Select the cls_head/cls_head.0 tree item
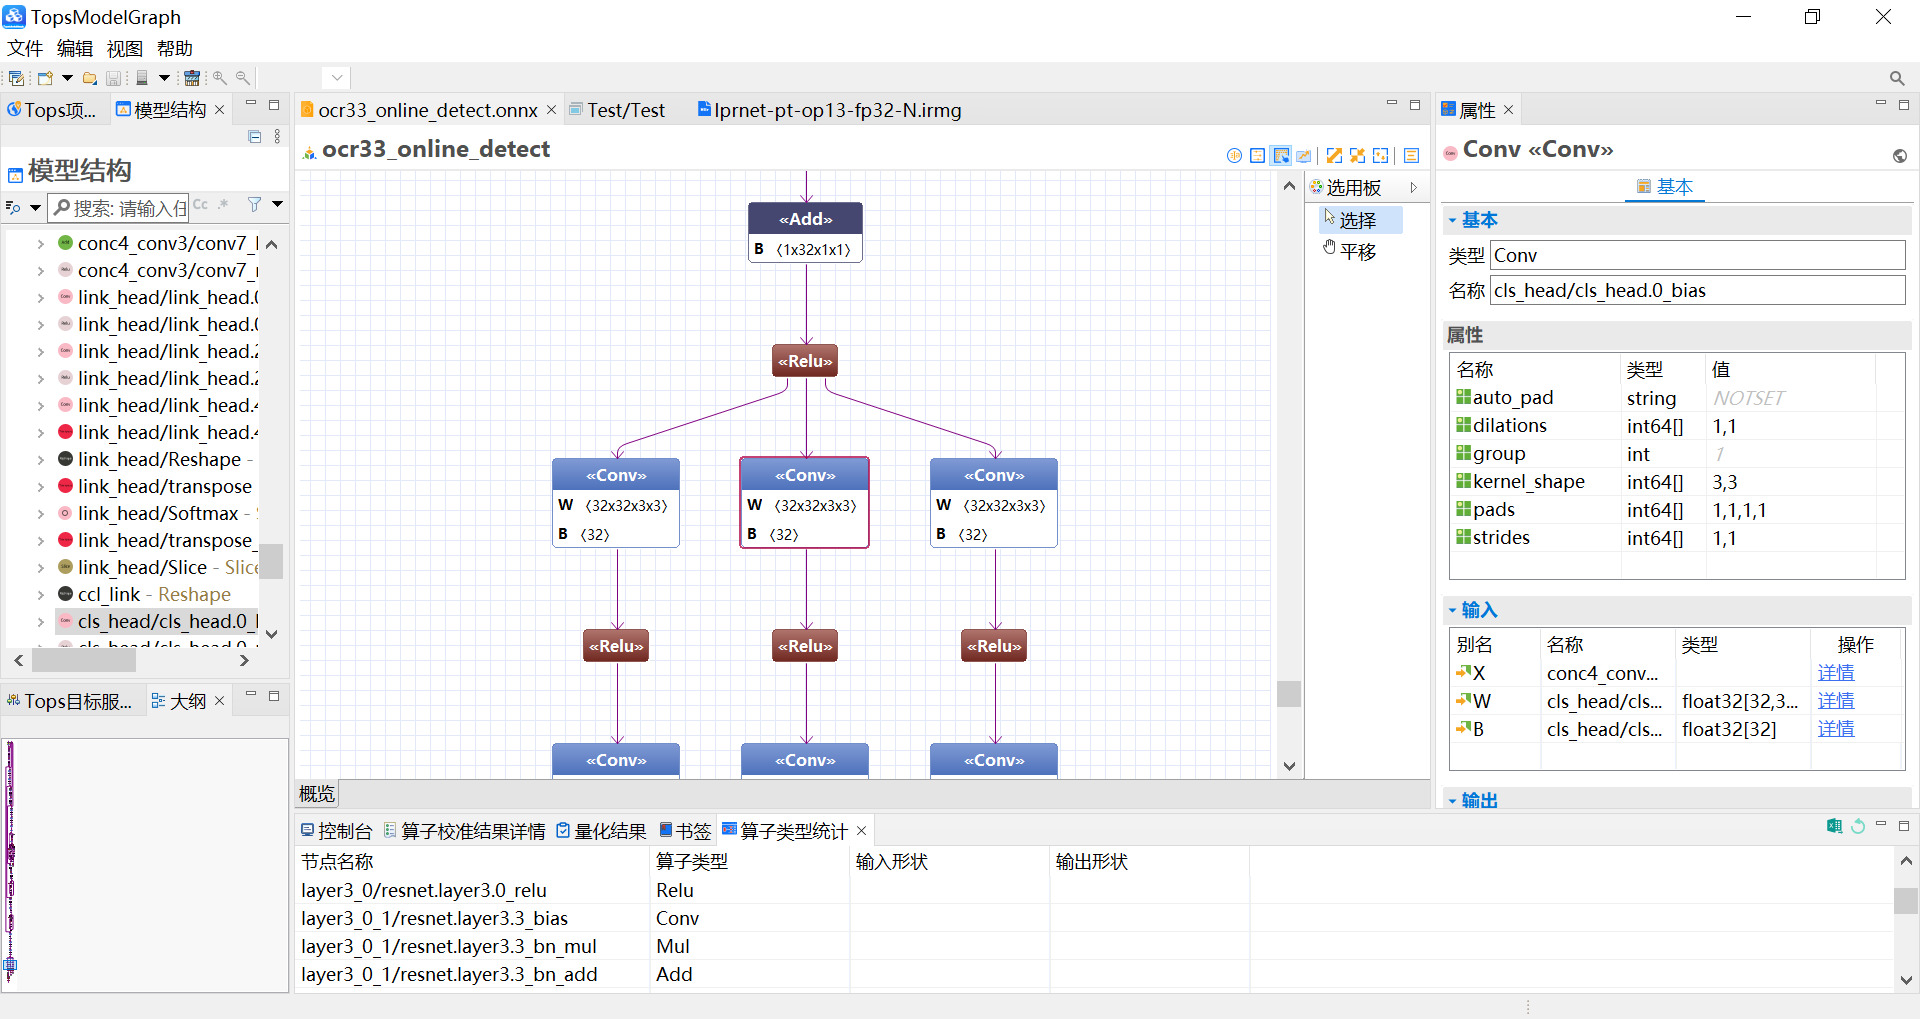 [x=160, y=622]
